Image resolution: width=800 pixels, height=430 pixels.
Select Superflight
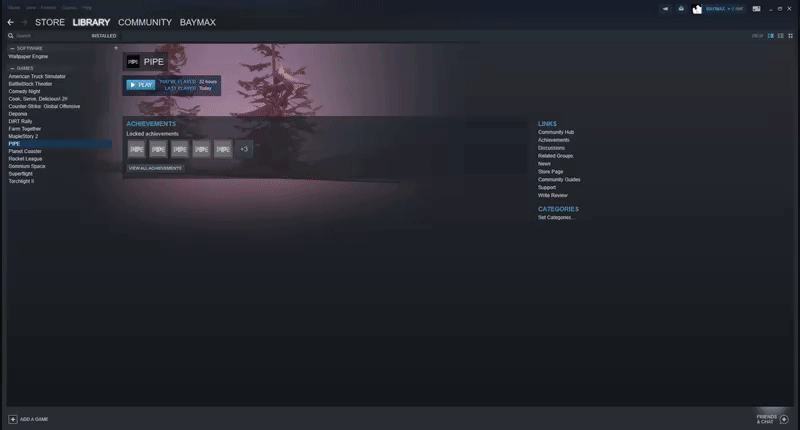[20, 173]
